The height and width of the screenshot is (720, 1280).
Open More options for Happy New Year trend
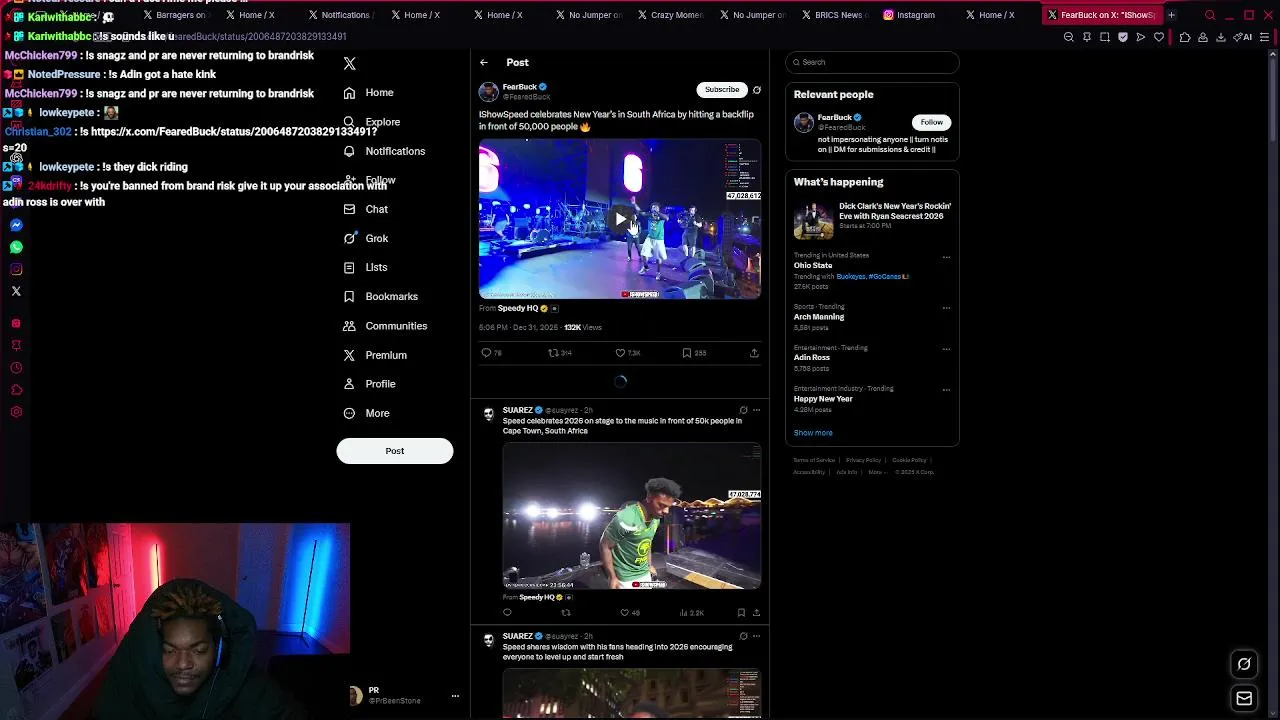(946, 390)
